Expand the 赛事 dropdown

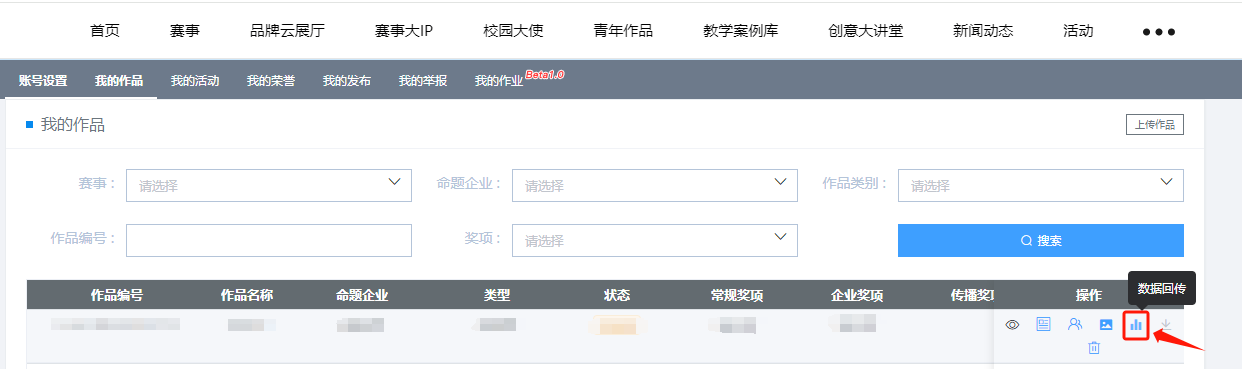(269, 185)
